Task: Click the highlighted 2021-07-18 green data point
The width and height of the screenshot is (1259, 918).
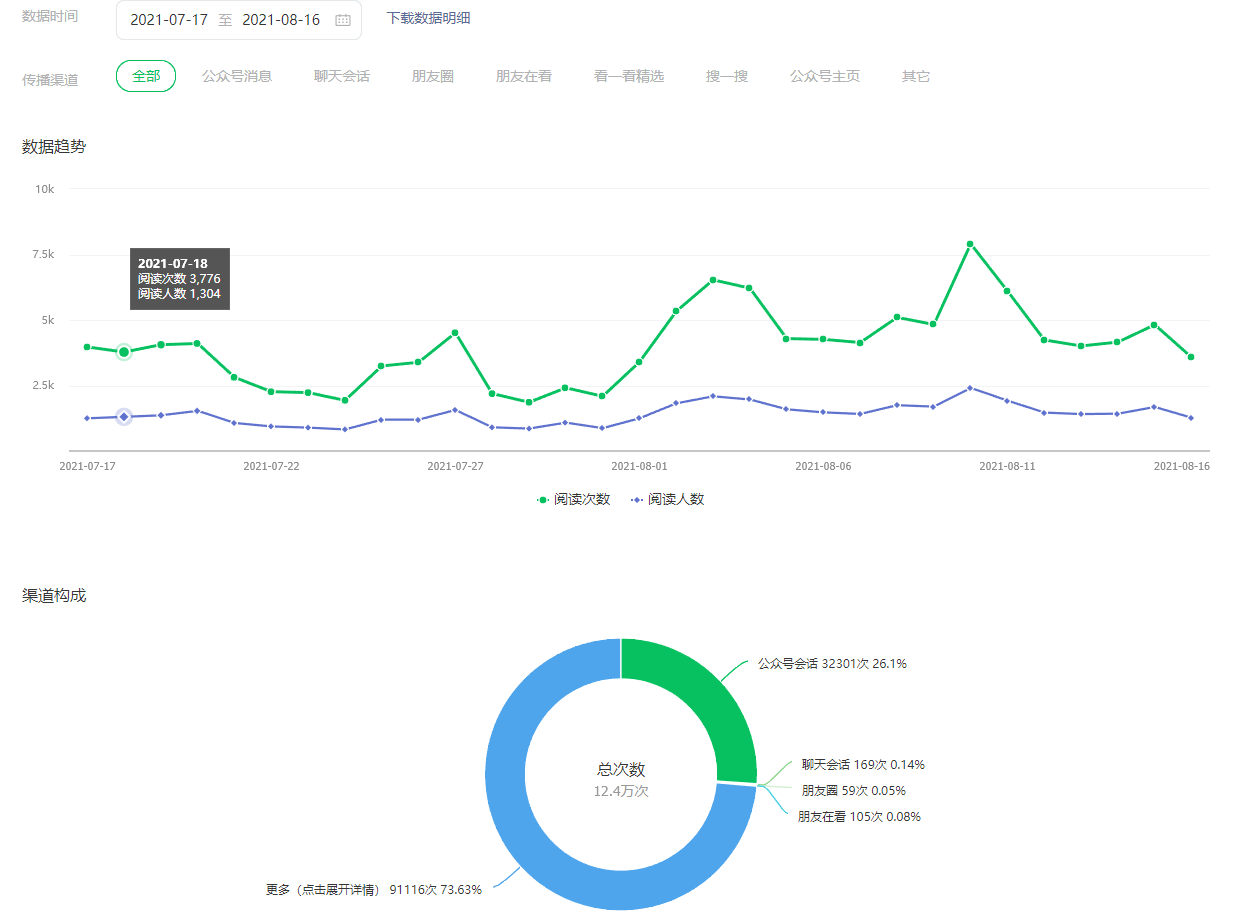Action: (124, 352)
